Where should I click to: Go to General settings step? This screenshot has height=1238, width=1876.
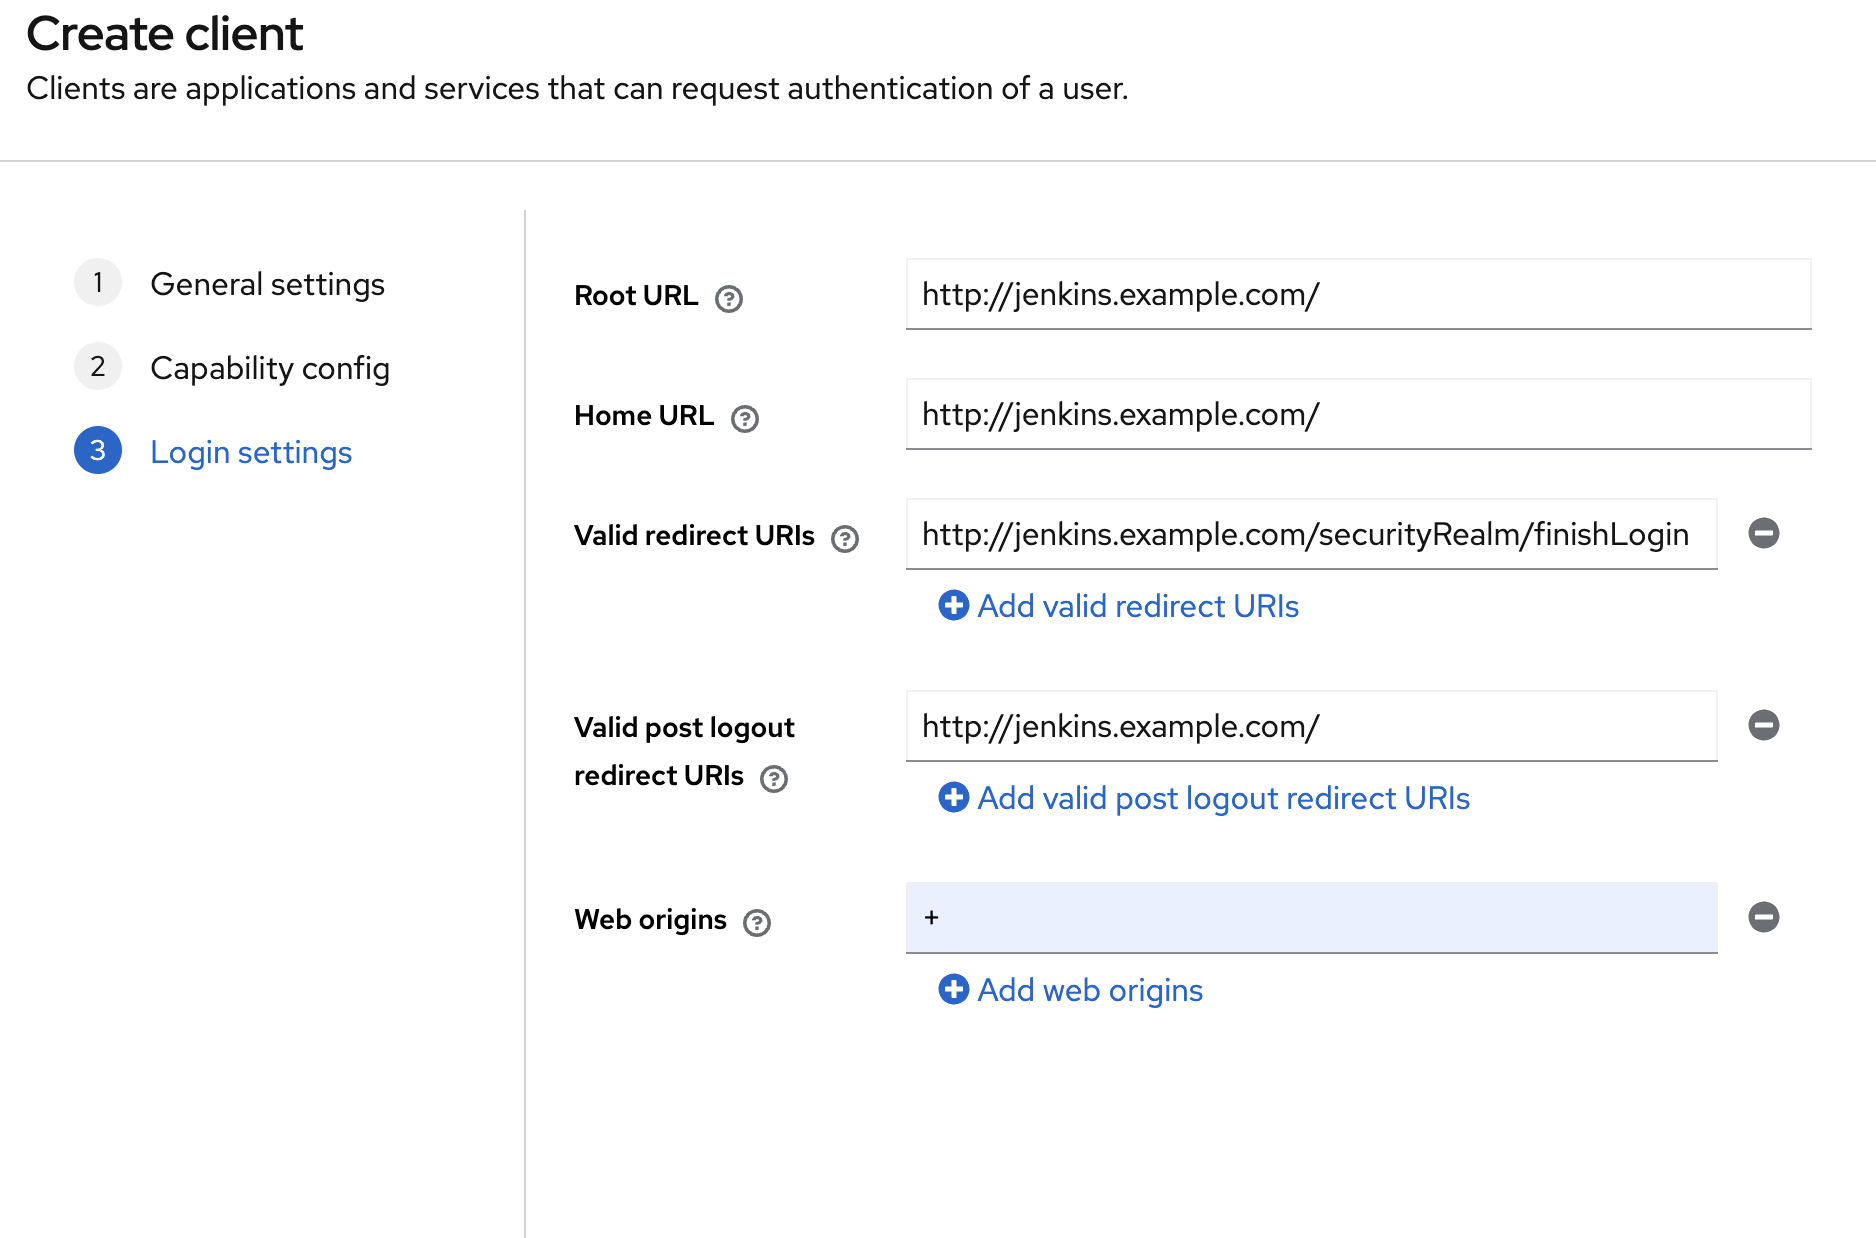[267, 284]
